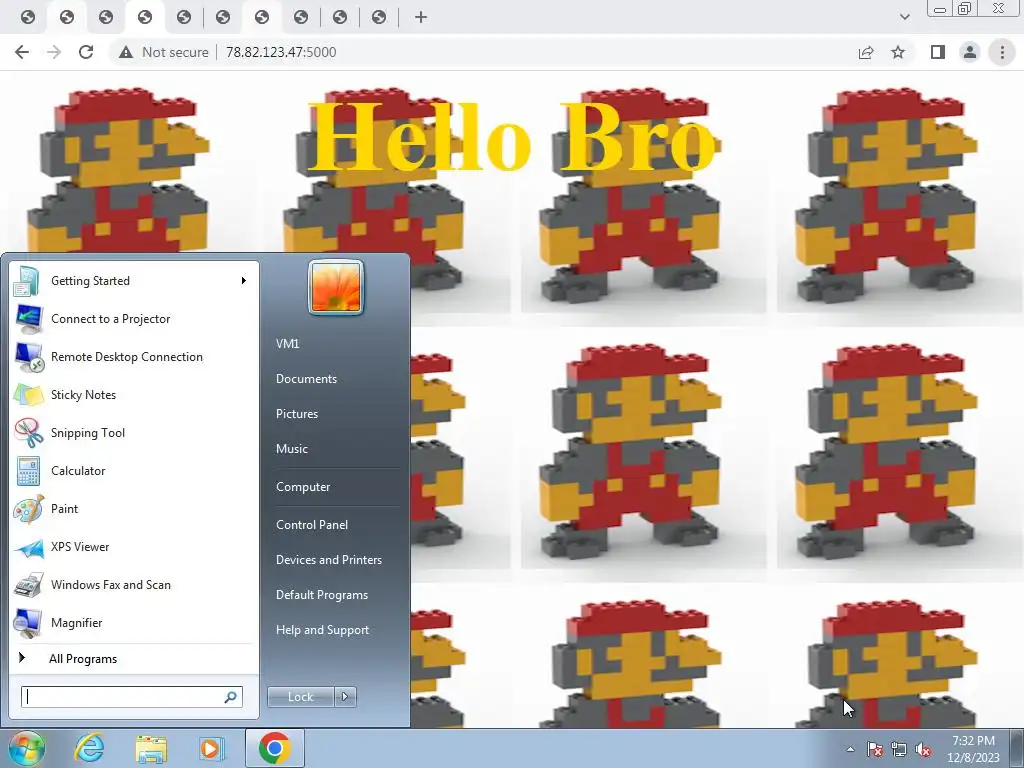Open the shutdown options arrow next to Lock
The width and height of the screenshot is (1024, 768).
pos(345,697)
